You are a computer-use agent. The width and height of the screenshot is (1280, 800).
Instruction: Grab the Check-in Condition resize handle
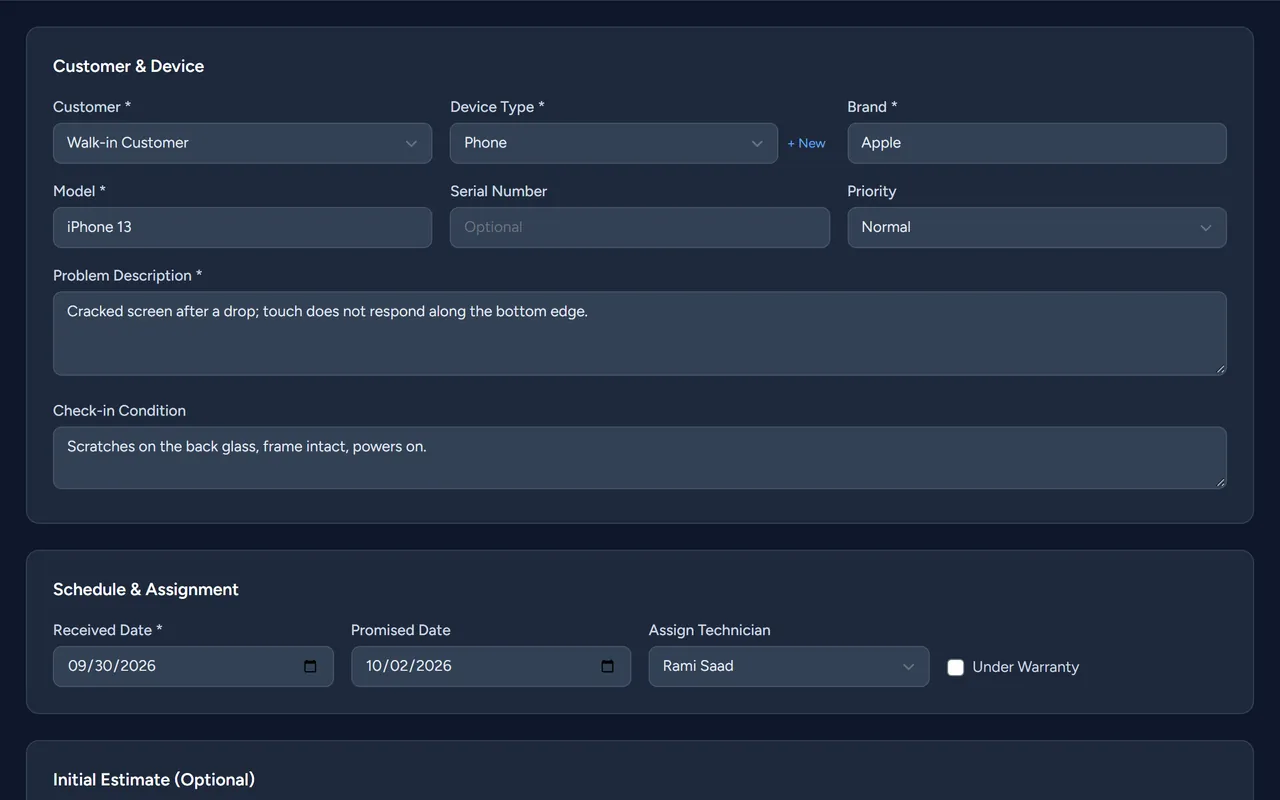point(1220,482)
